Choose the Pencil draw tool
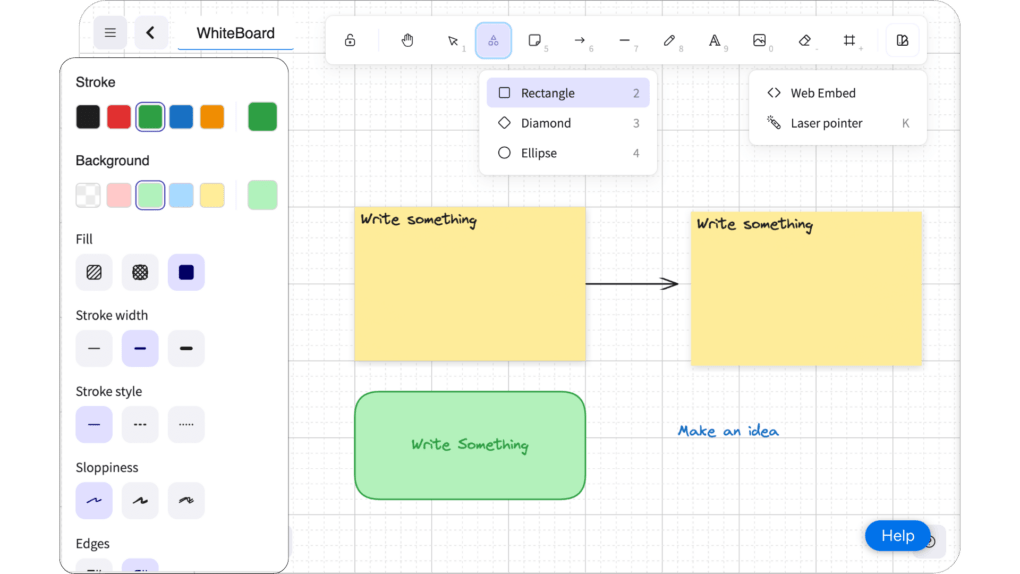Image resolution: width=1020 pixels, height=574 pixels. click(669, 41)
